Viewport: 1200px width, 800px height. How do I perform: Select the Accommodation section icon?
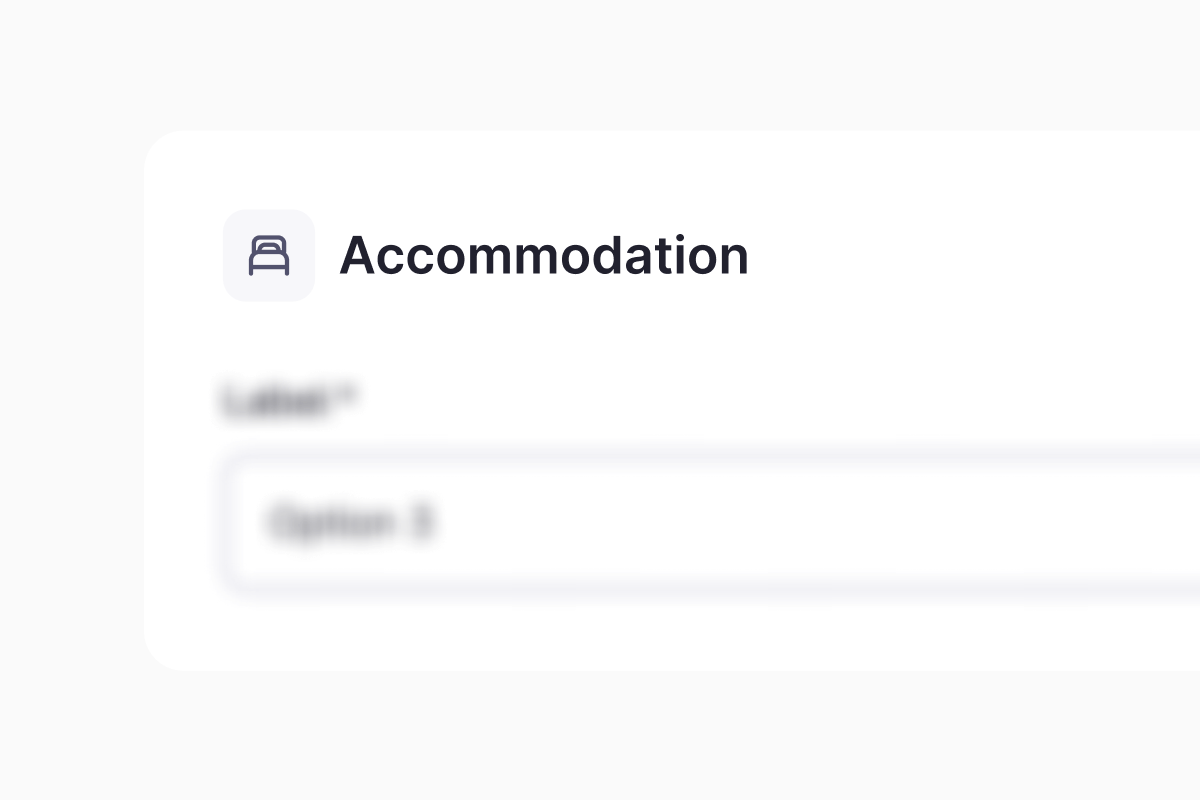pyautogui.click(x=268, y=256)
